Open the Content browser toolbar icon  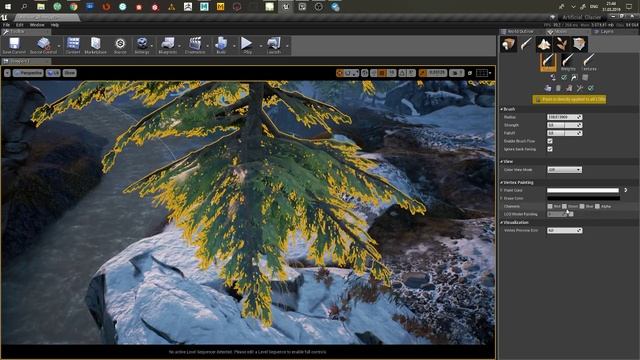[73, 46]
